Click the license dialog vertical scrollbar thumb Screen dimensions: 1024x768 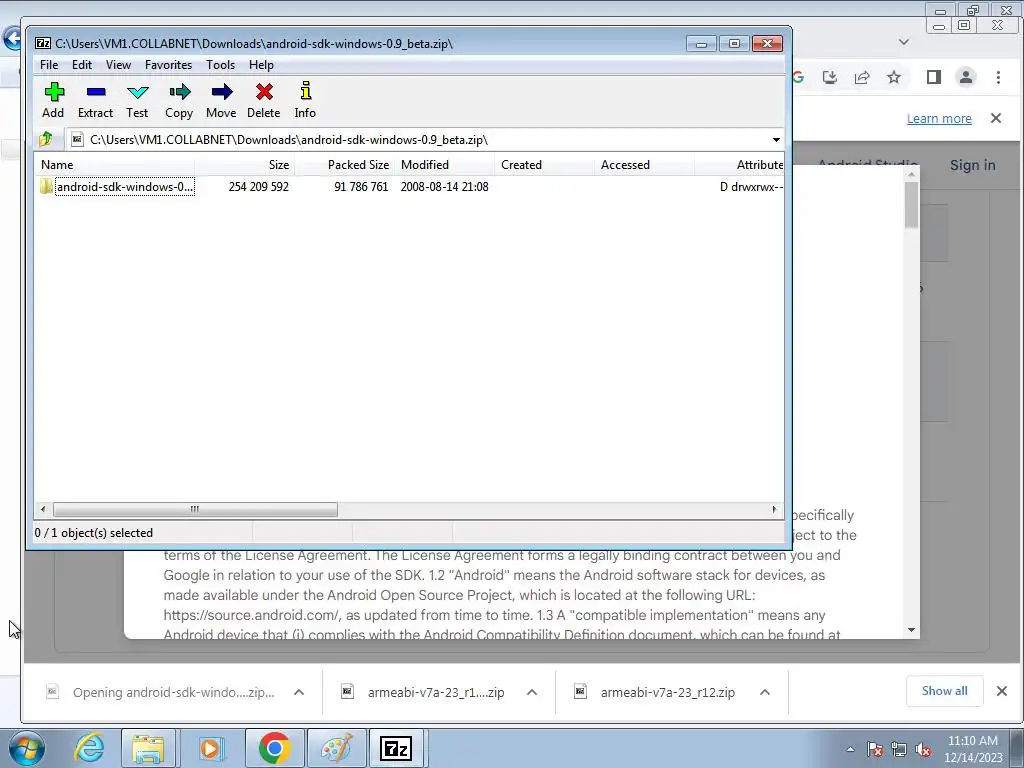(x=912, y=205)
